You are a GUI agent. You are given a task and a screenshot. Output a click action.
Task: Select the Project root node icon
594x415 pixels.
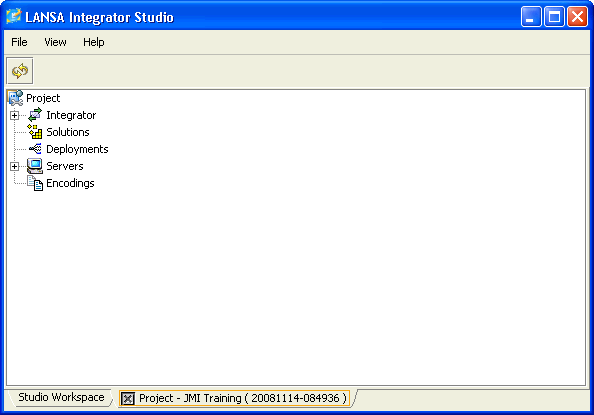click(16, 98)
